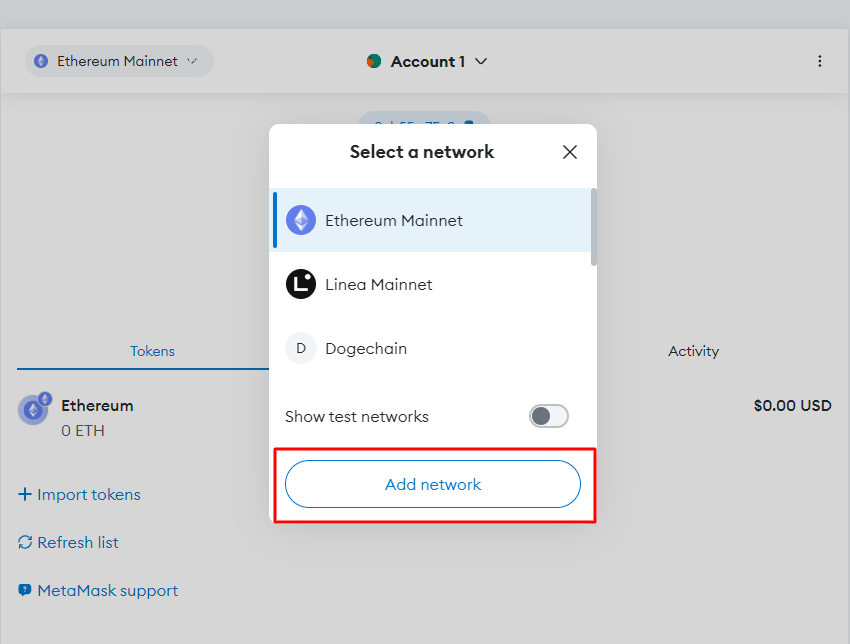Screen dimensions: 850x644
Task: Close the Select a network dialog
Action: pyautogui.click(x=570, y=152)
